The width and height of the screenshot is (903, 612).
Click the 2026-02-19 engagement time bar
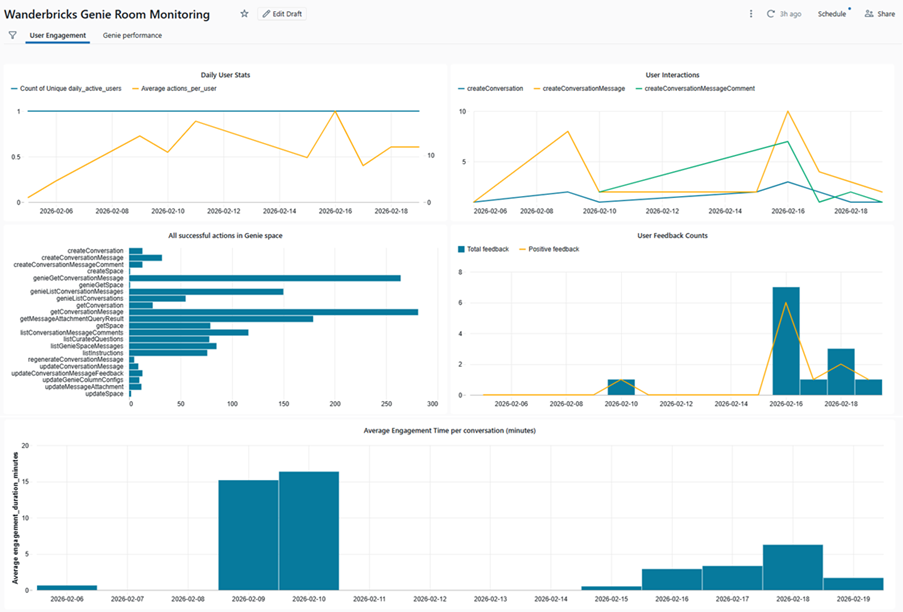coord(853,584)
